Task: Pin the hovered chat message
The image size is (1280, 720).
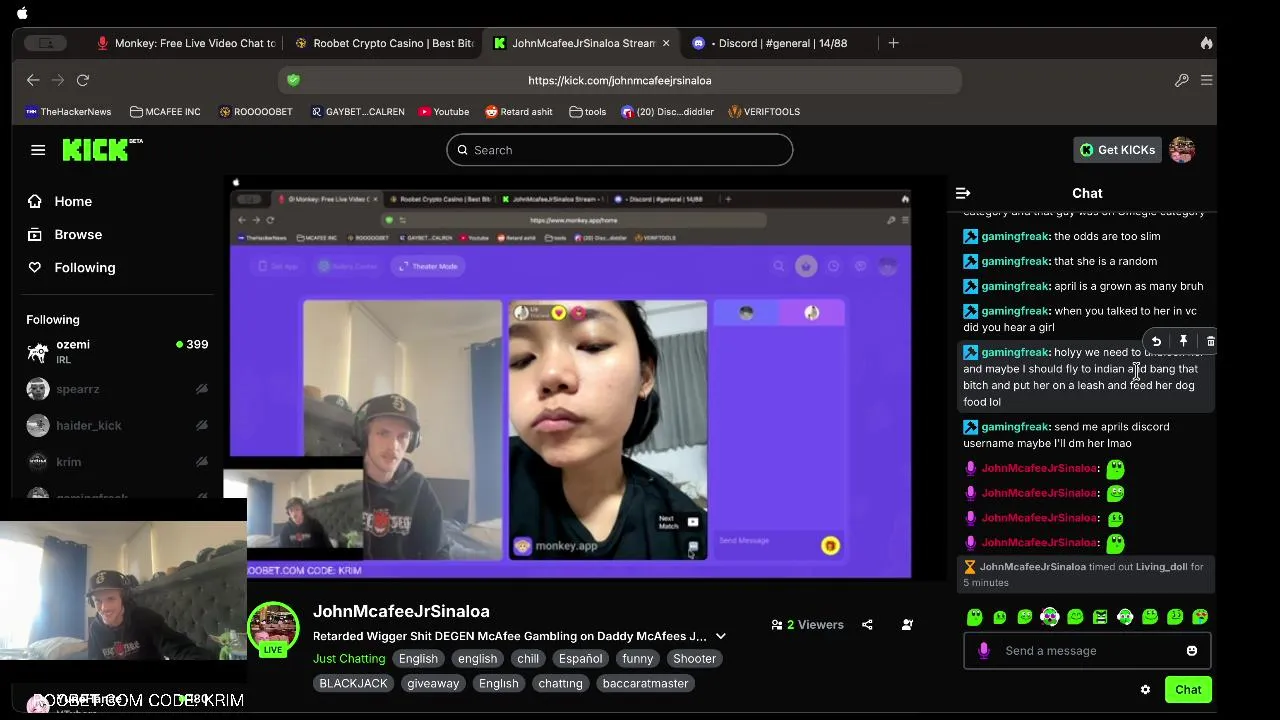Action: 1183,341
